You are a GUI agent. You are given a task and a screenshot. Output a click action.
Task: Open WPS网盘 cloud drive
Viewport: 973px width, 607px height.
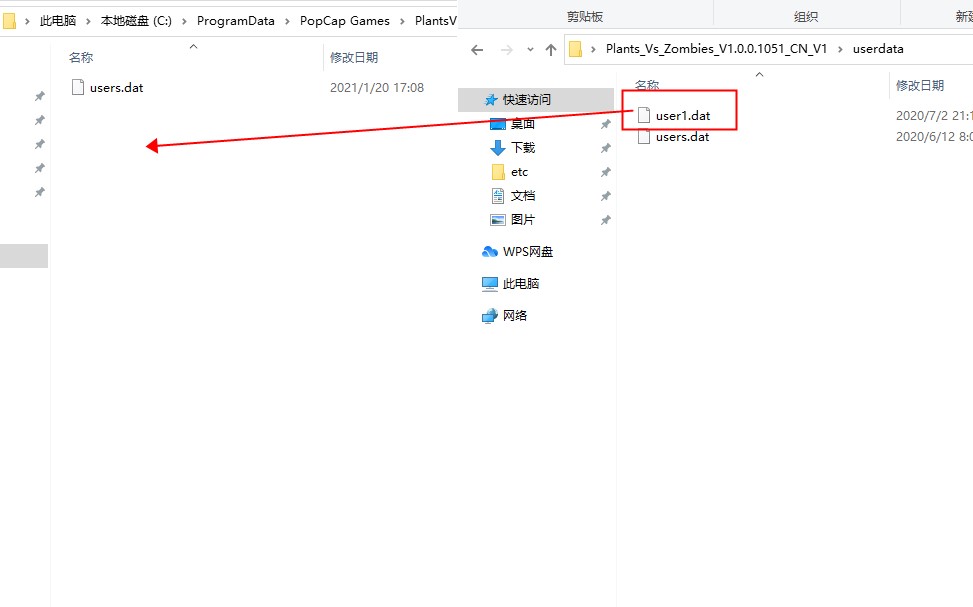coord(527,251)
